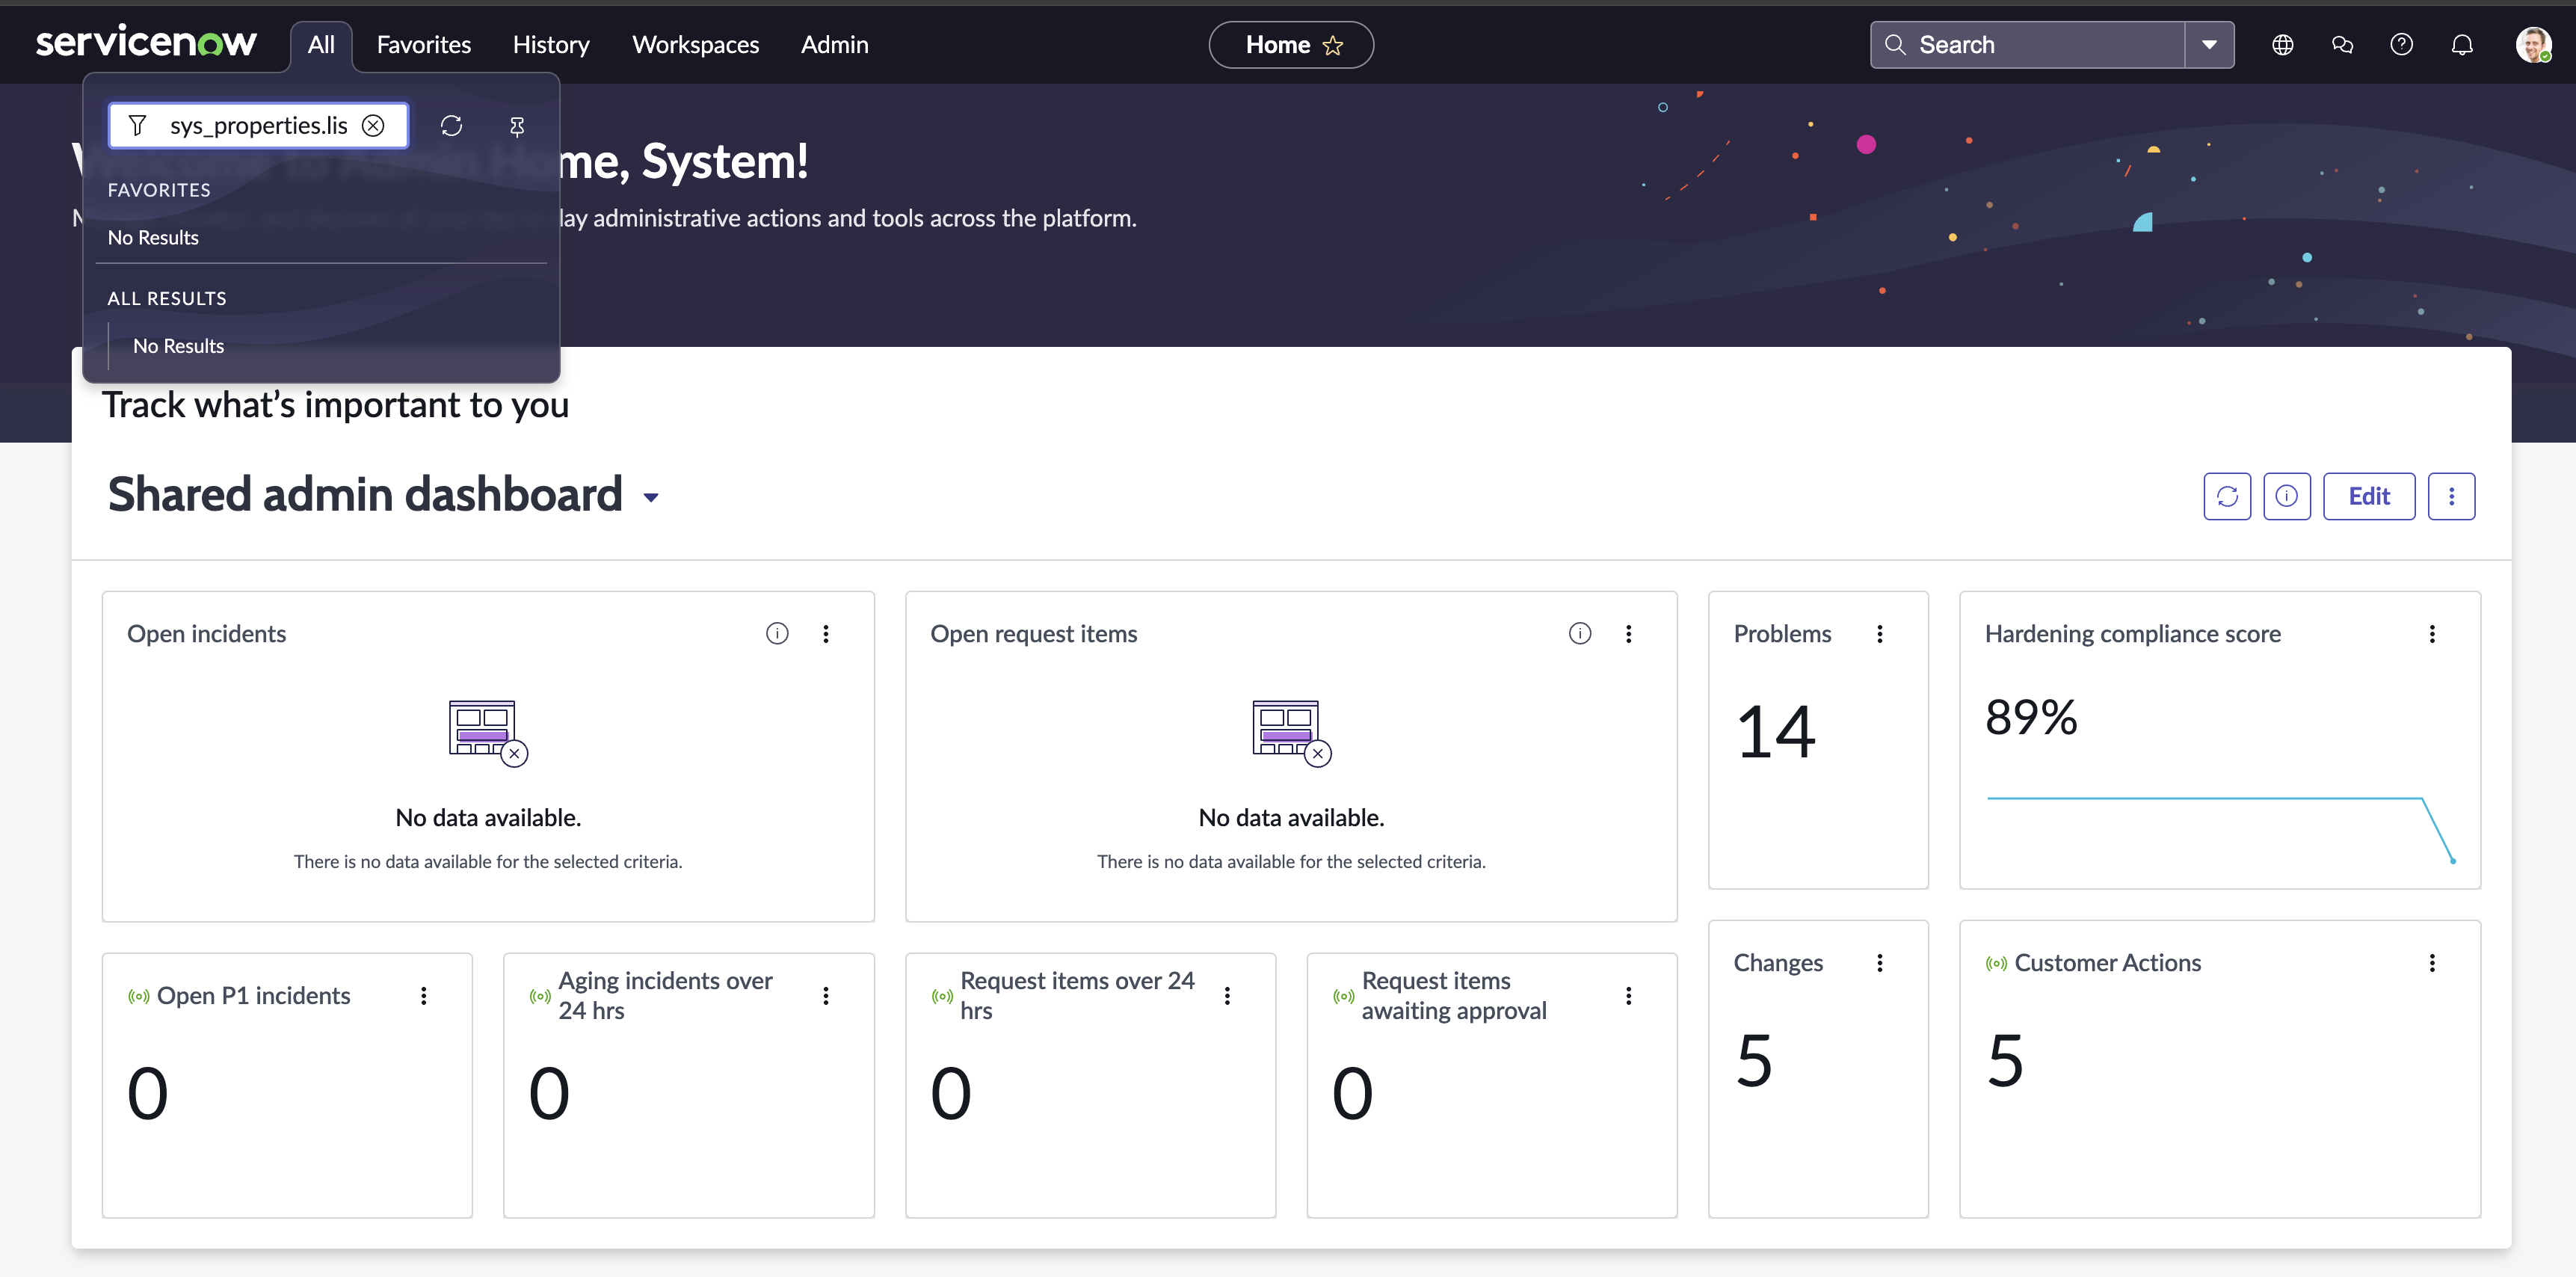Open Request items over 24 hrs options
2576x1277 pixels.
1227,995
